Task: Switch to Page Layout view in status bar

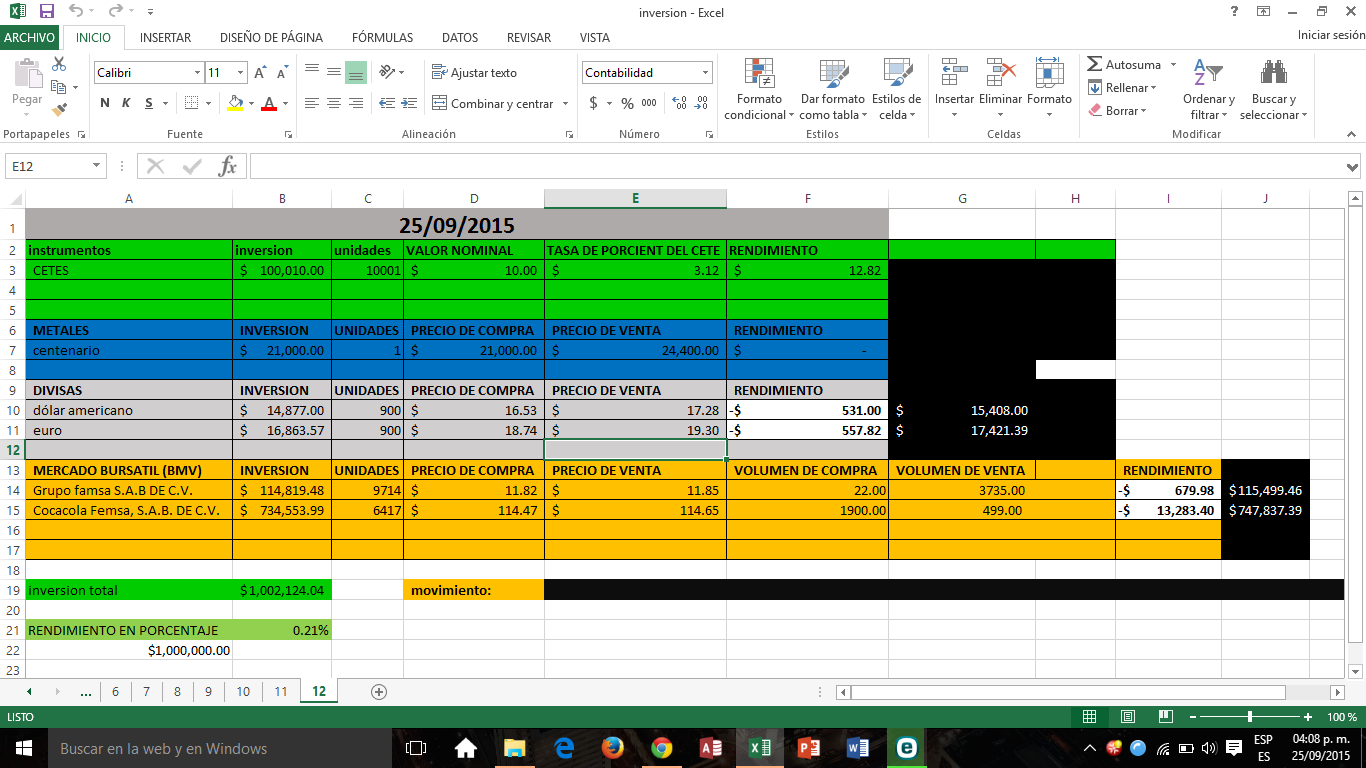Action: 1127,717
